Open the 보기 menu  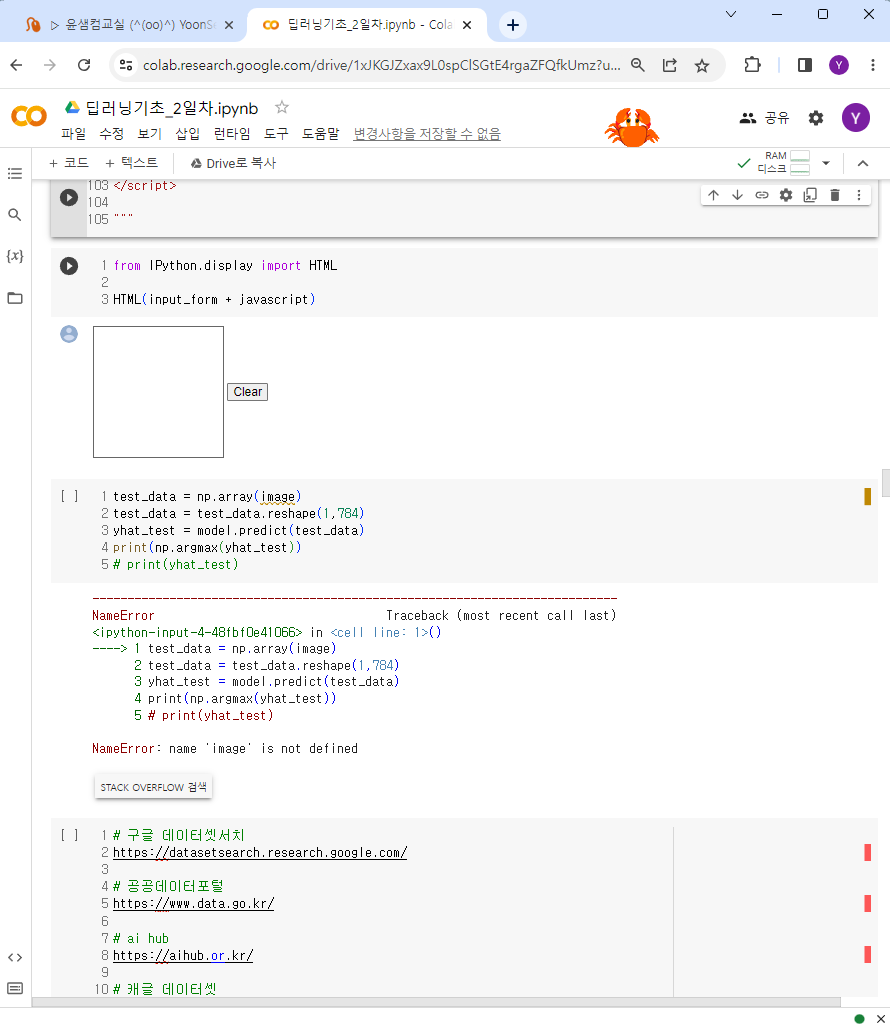149,134
